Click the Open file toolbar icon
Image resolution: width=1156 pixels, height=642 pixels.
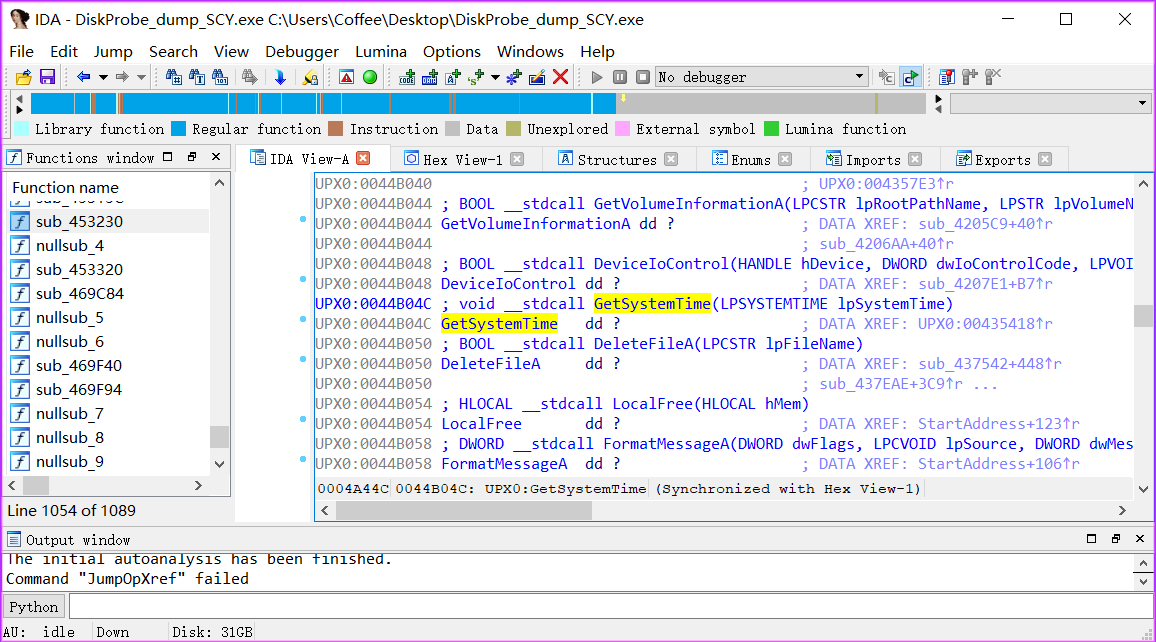tap(24, 77)
